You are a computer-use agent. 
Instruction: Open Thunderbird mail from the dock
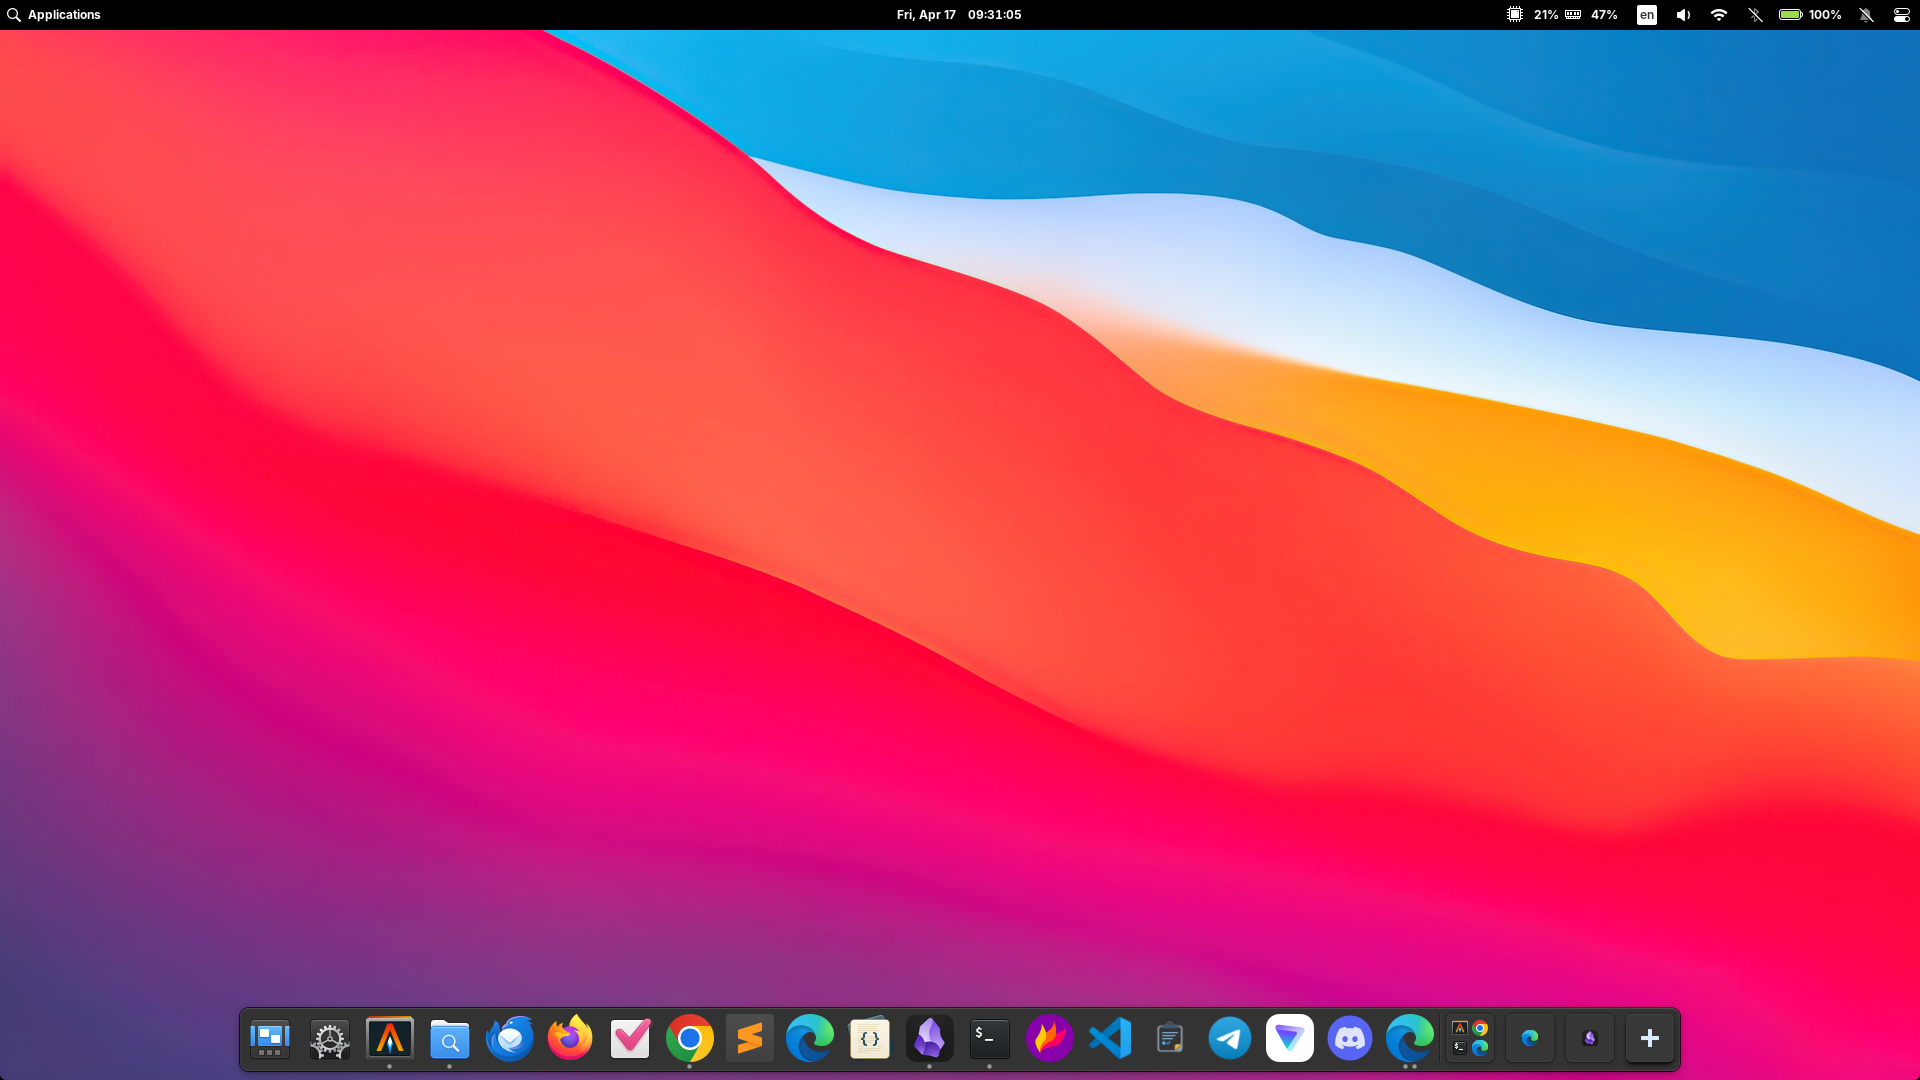(x=510, y=1039)
